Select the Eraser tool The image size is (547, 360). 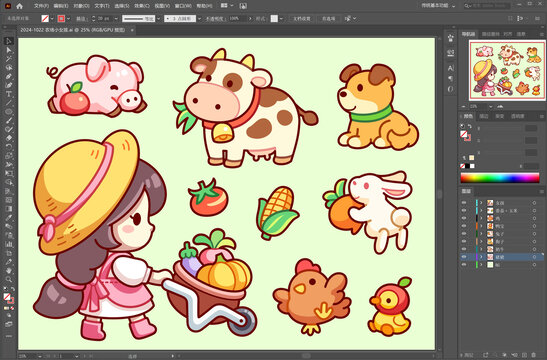click(x=9, y=138)
